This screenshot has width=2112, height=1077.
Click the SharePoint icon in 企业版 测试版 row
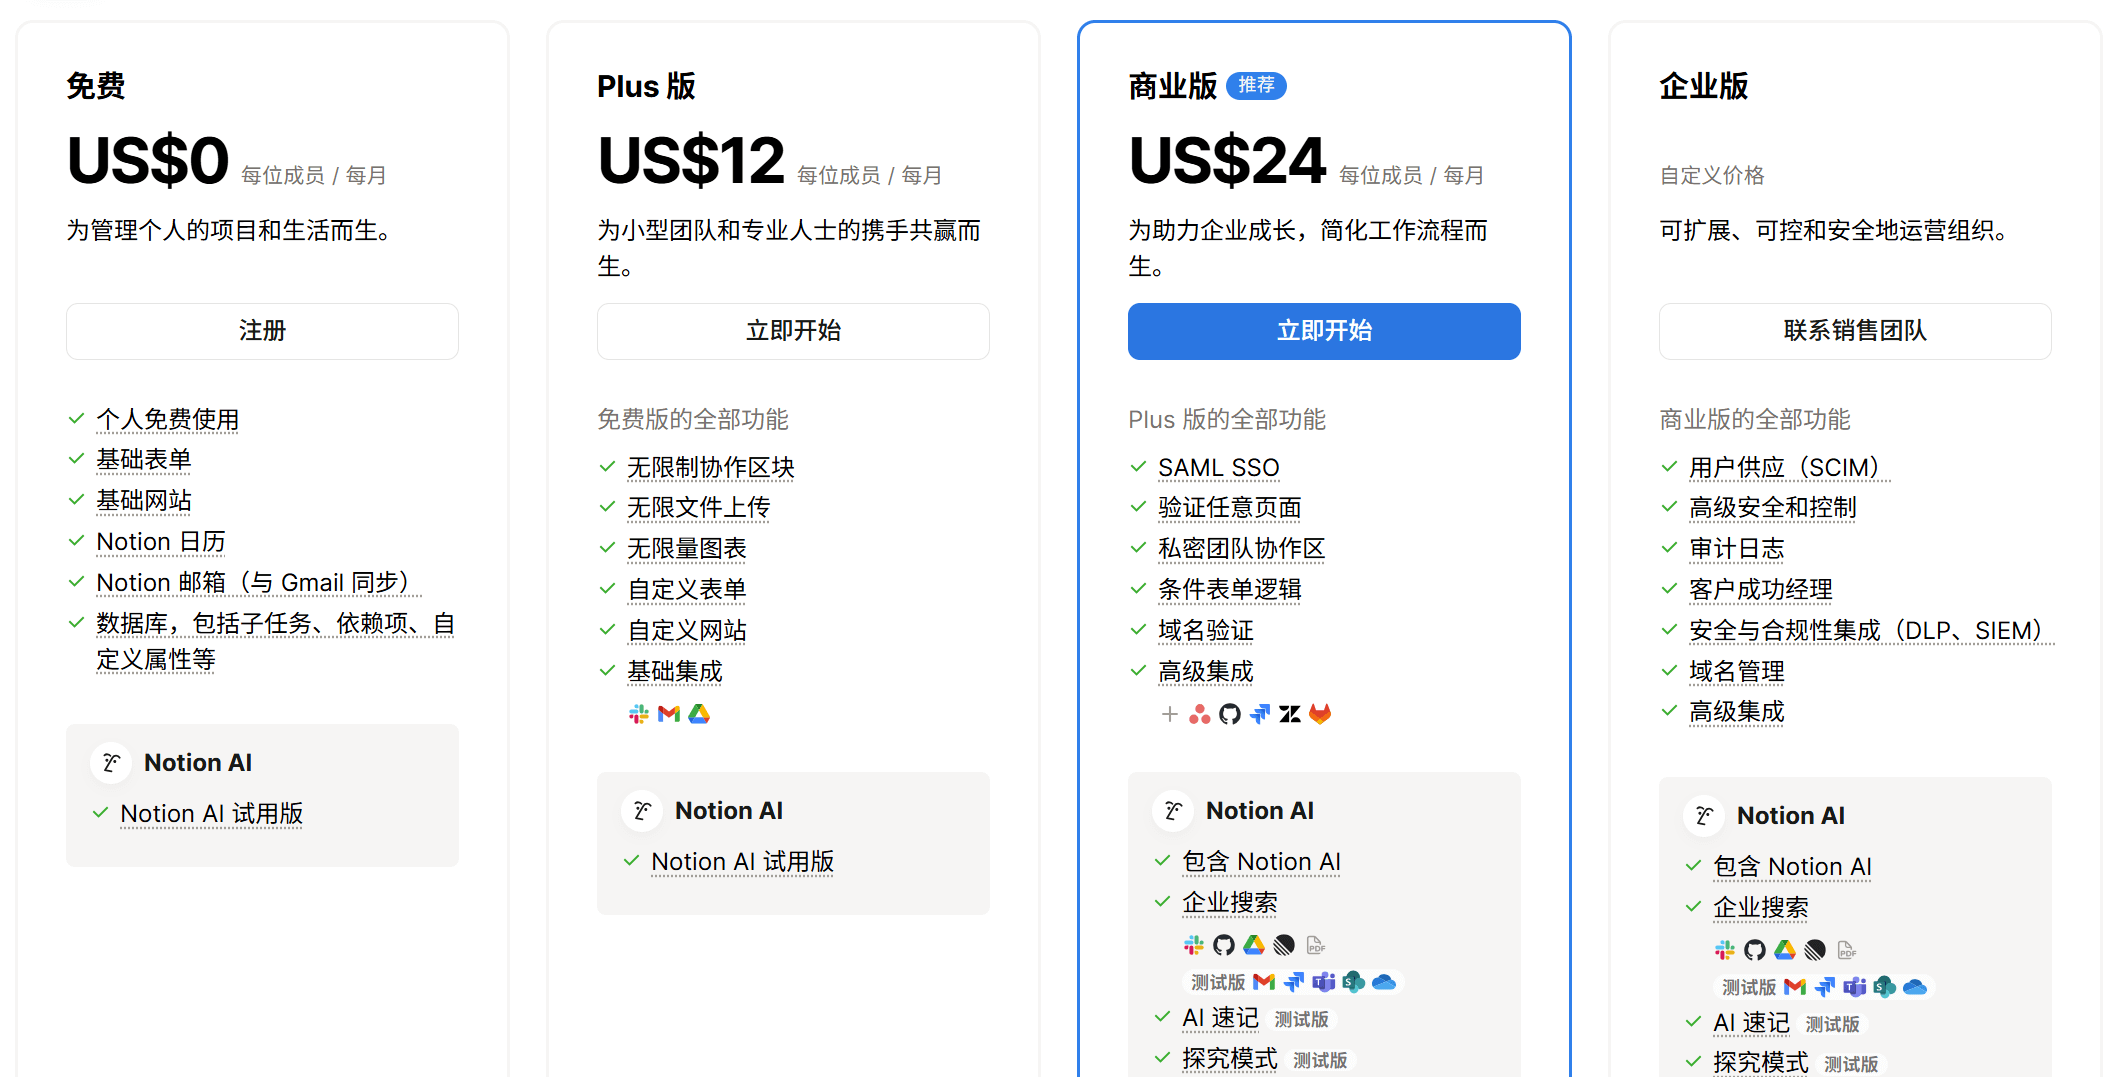tap(1885, 987)
